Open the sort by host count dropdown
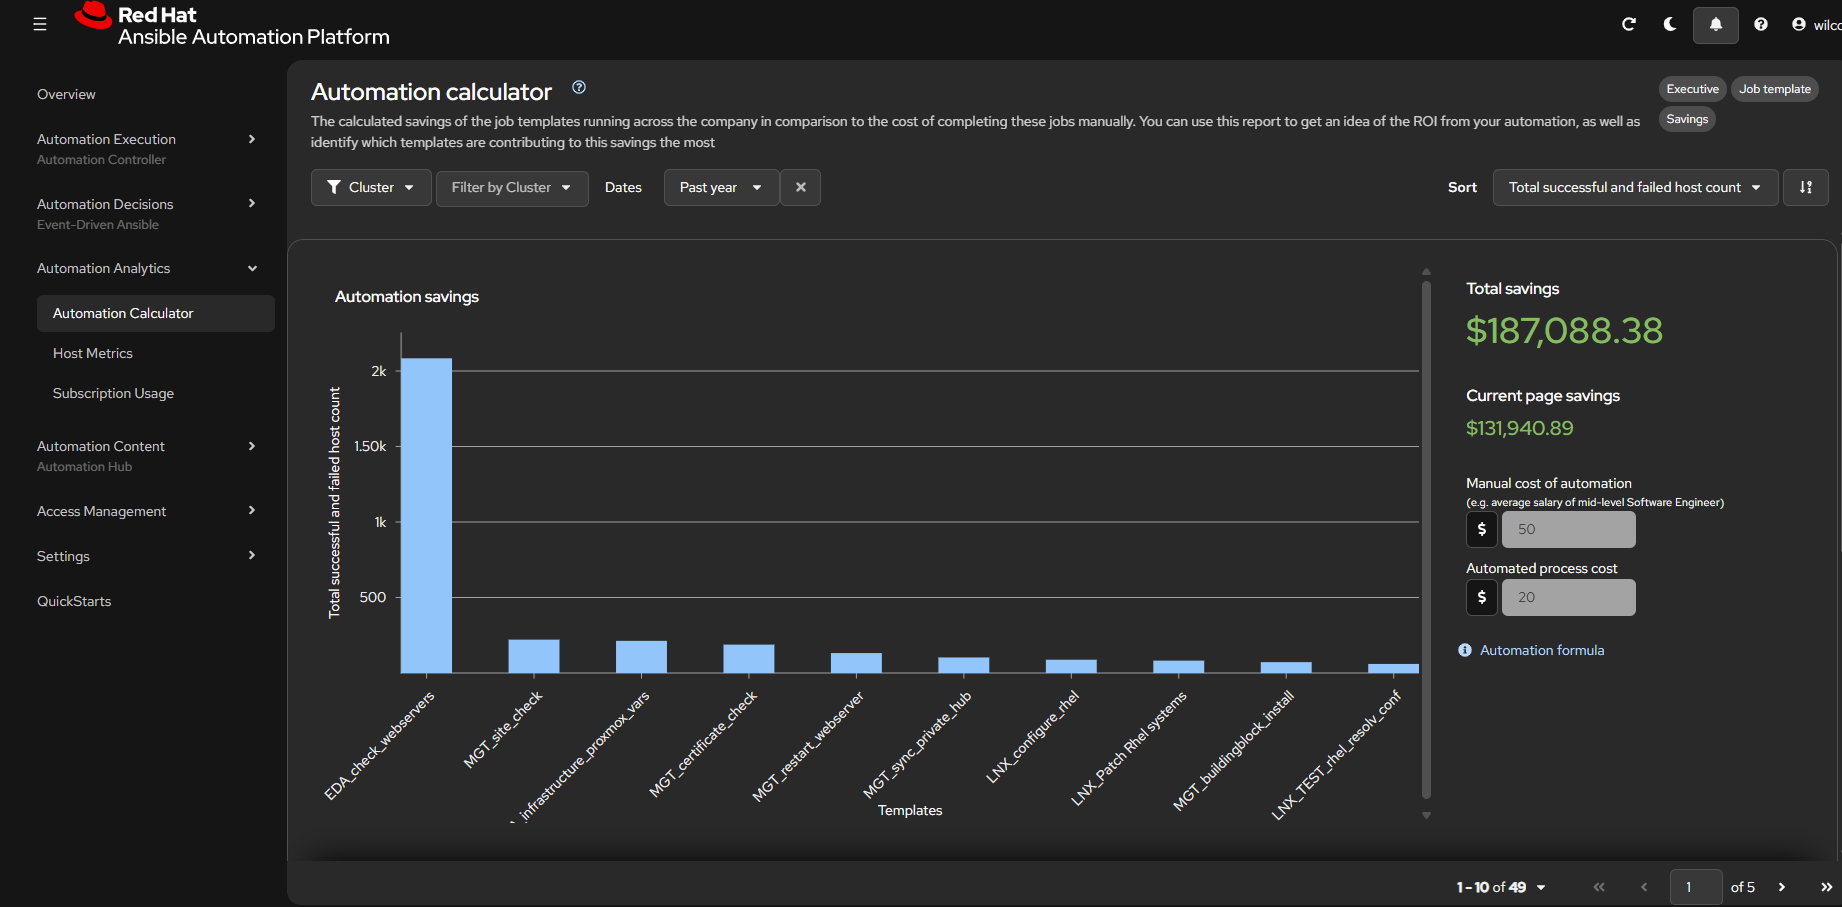1842x907 pixels. (x=1635, y=187)
